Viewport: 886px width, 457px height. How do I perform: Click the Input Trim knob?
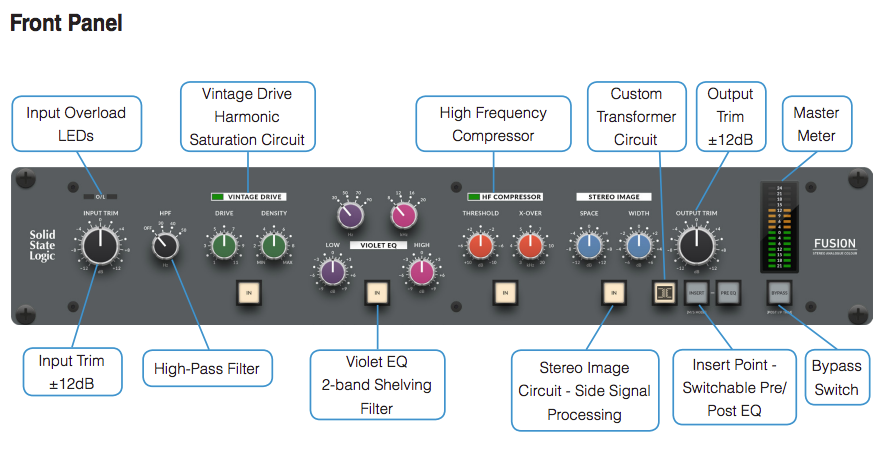pos(99,244)
